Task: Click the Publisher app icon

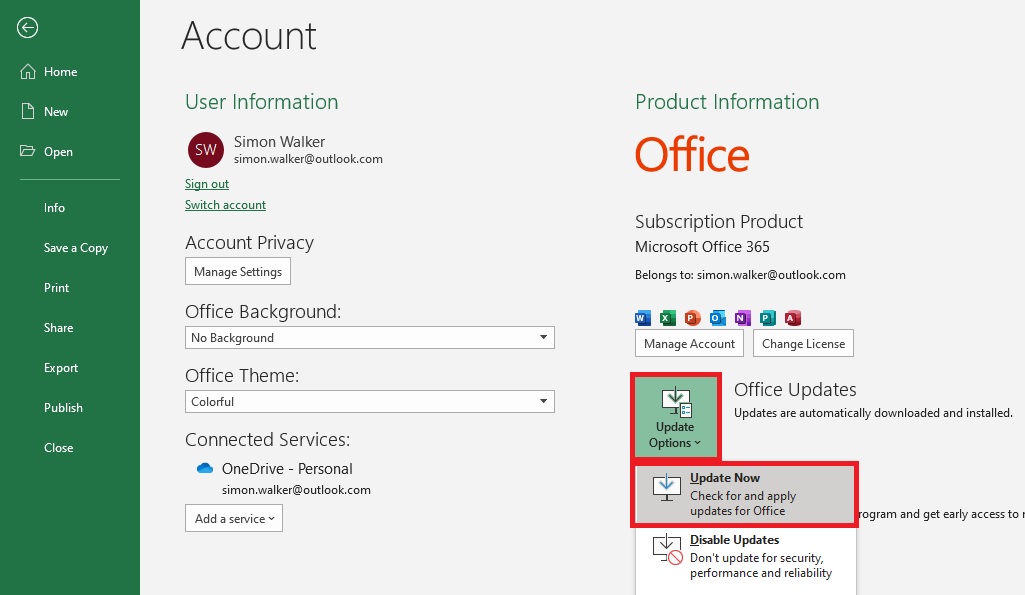Action: [x=767, y=318]
